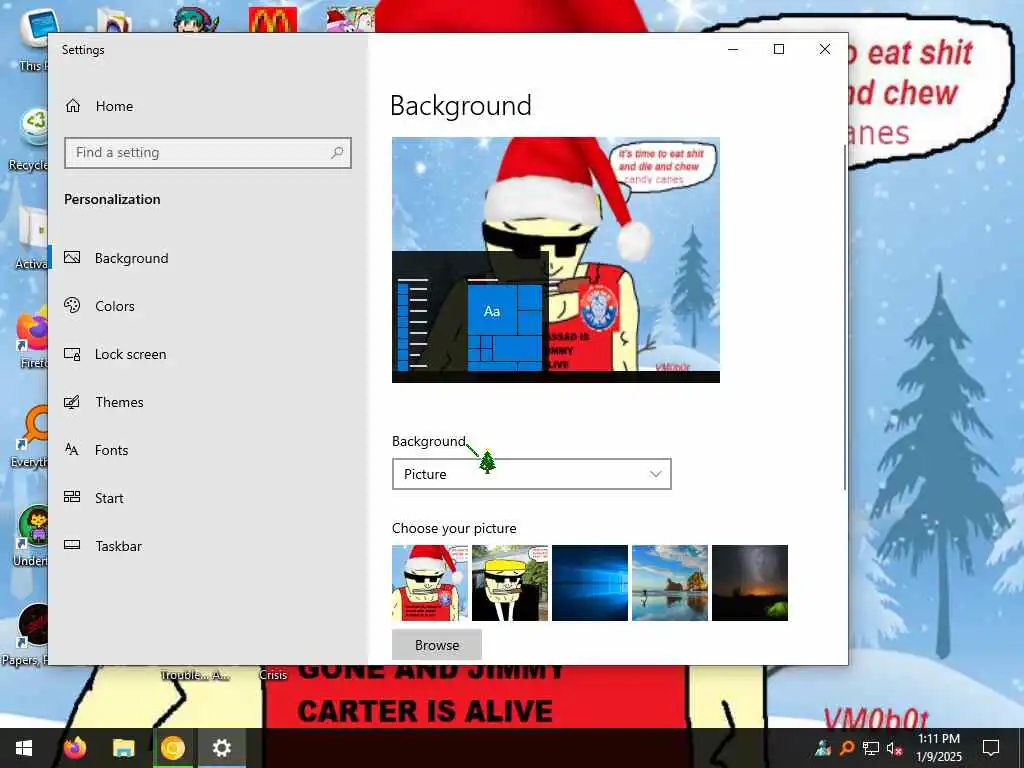Click the search magnifier in Find a setting
This screenshot has height=768, width=1024.
tap(337, 153)
